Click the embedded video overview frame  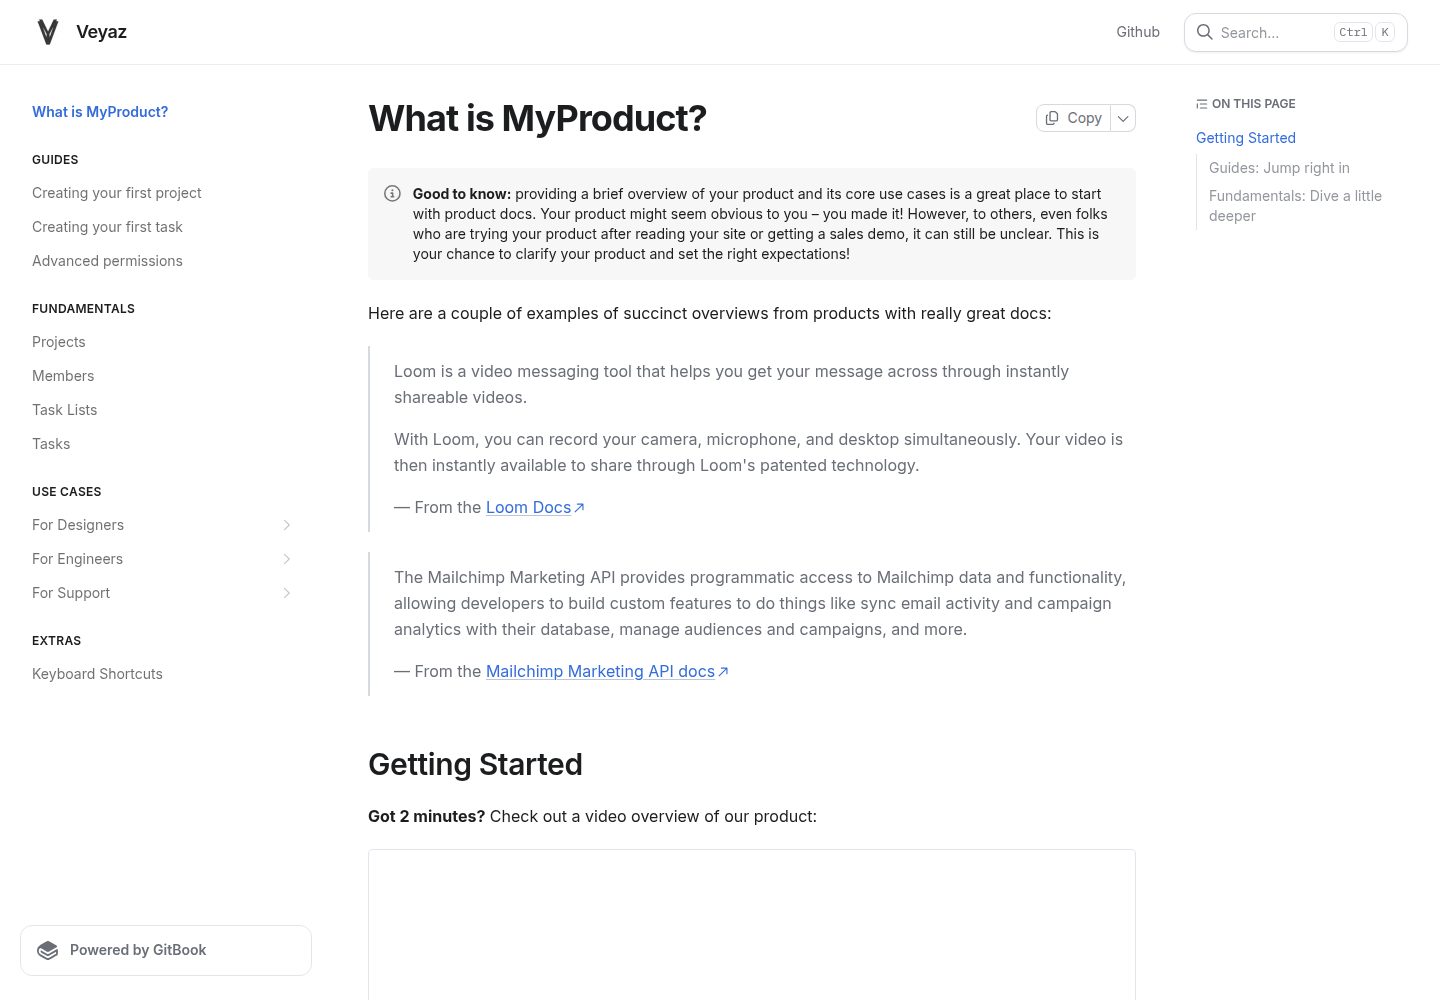point(752,925)
